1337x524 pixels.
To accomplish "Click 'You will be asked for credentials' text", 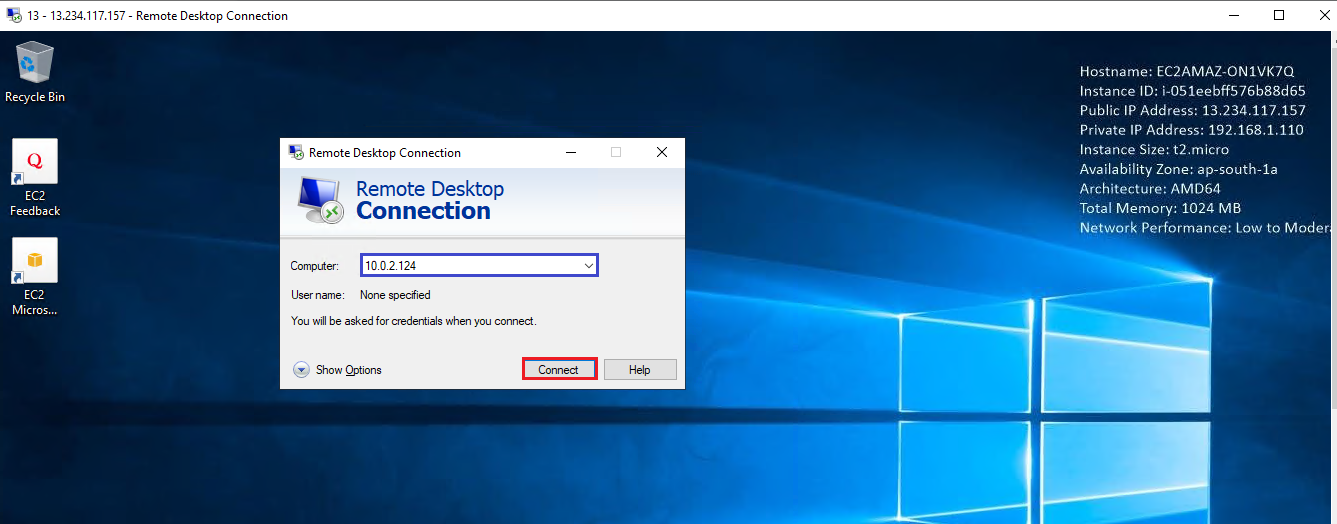I will (414, 321).
